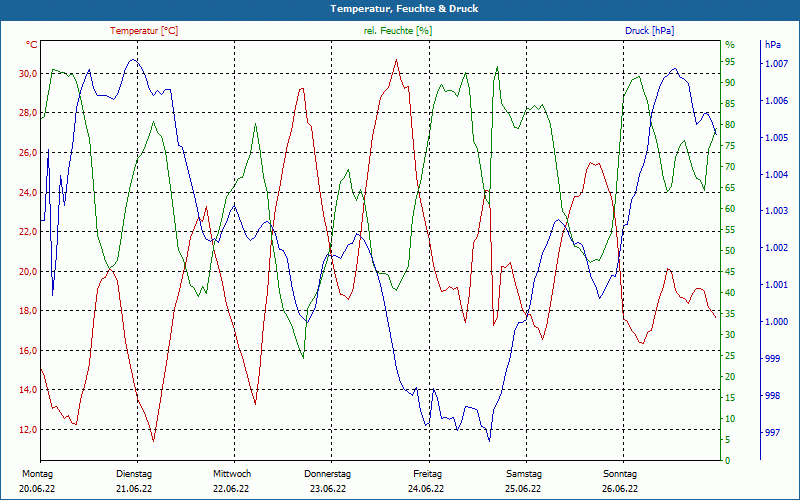Click the '70' humidity axis value
Image resolution: width=800 pixels, height=500 pixels.
pyautogui.click(x=730, y=167)
